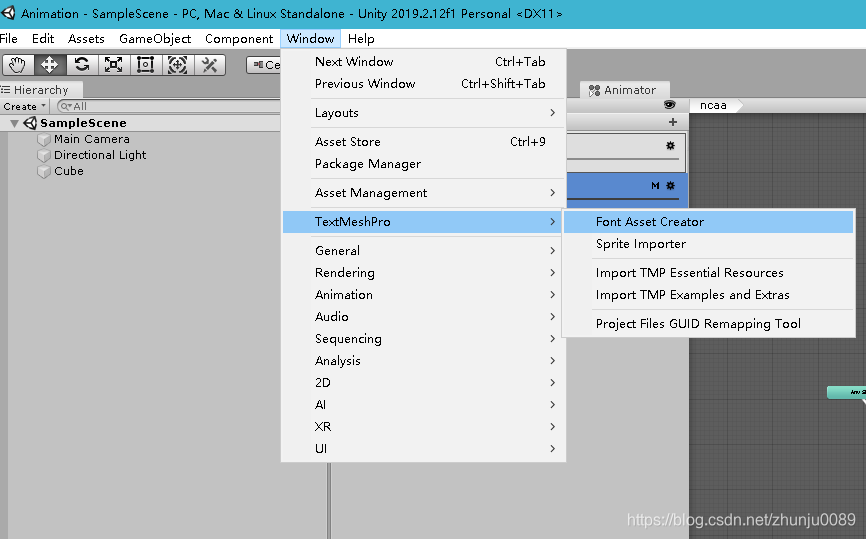Close the Window menu
This screenshot has width=866, height=539.
tap(310, 39)
